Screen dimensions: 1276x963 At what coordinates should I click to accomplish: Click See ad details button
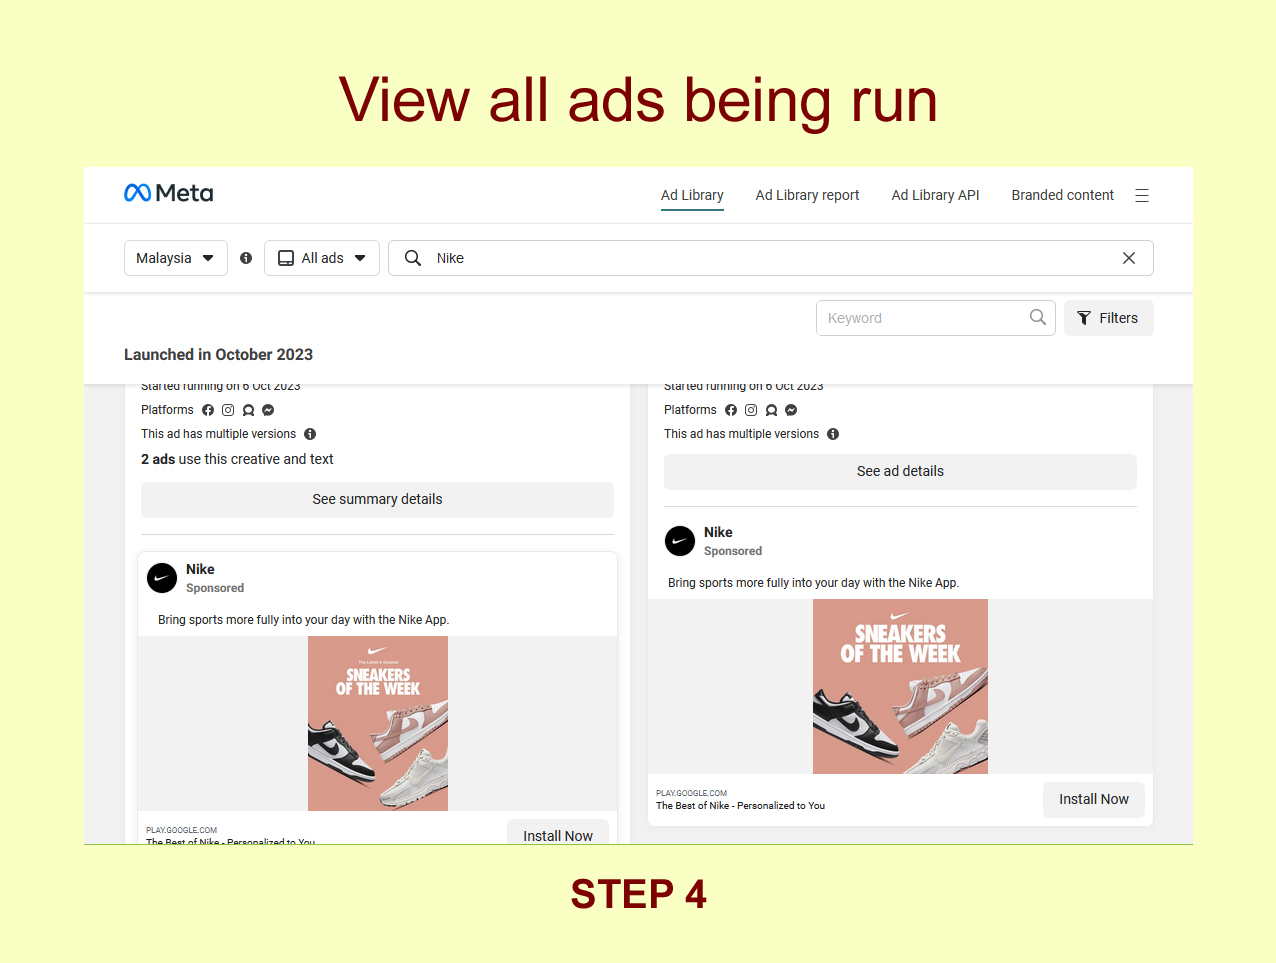click(900, 471)
